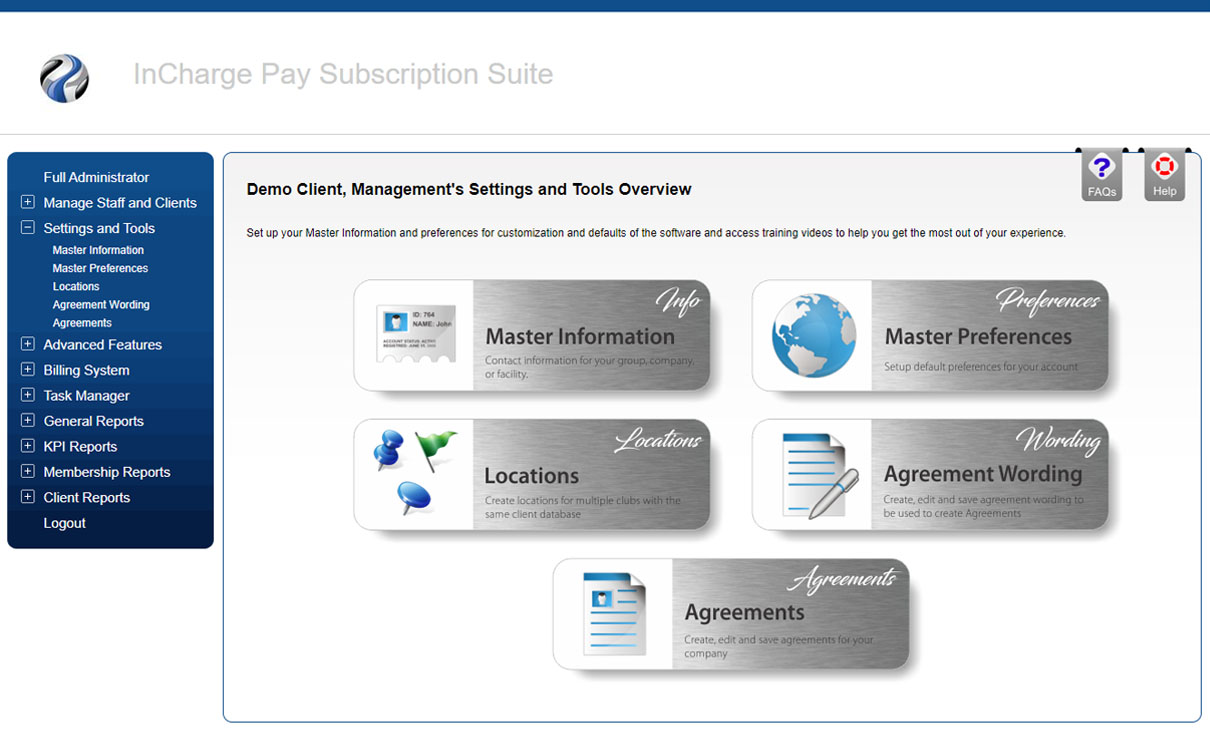Open the Master Information card title
The height and width of the screenshot is (750, 1210).
click(580, 337)
